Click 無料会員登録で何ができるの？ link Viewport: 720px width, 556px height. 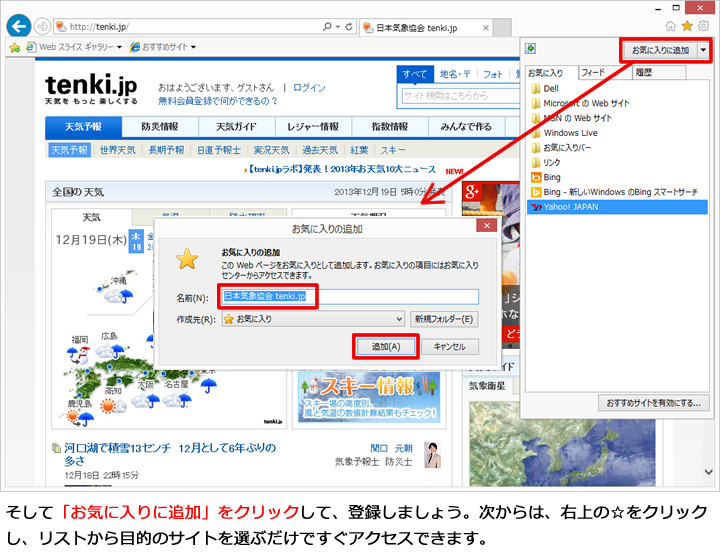tap(218, 101)
